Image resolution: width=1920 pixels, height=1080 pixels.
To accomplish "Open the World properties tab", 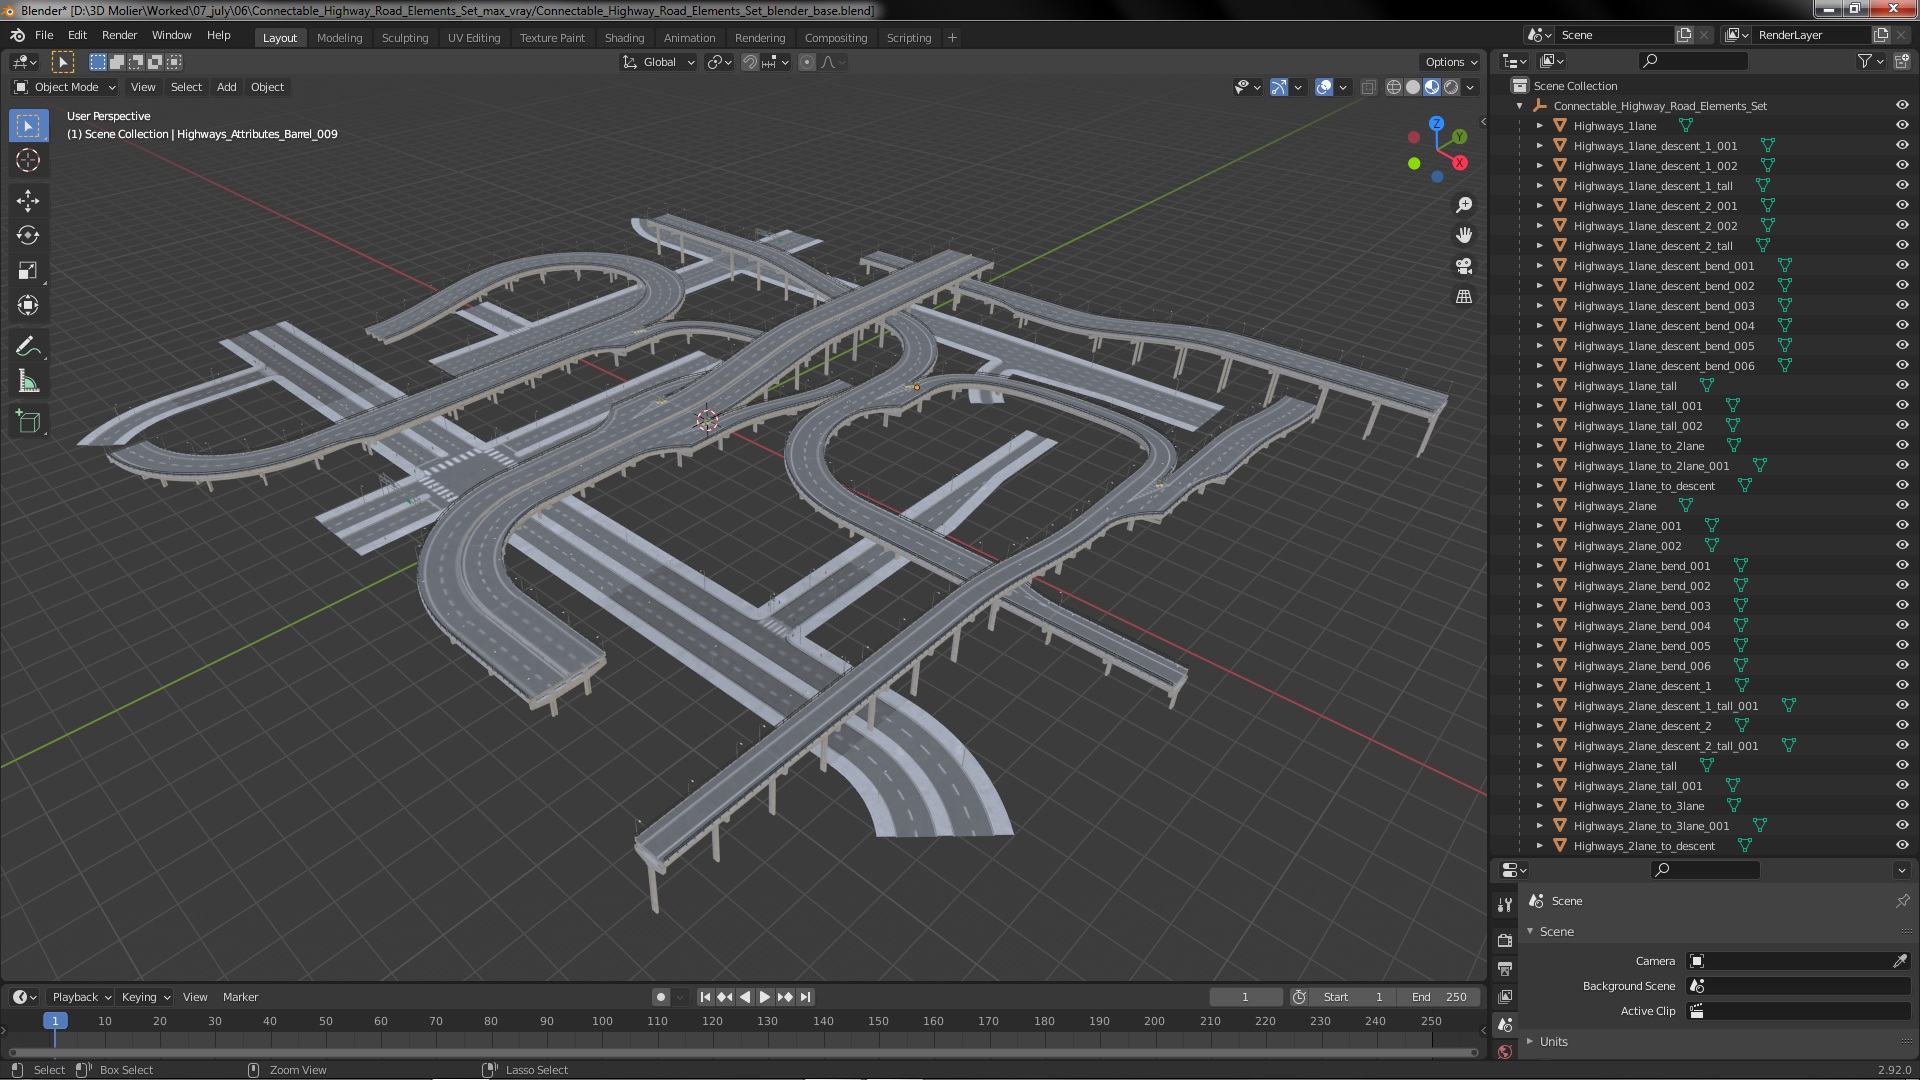I will pyautogui.click(x=1505, y=1051).
